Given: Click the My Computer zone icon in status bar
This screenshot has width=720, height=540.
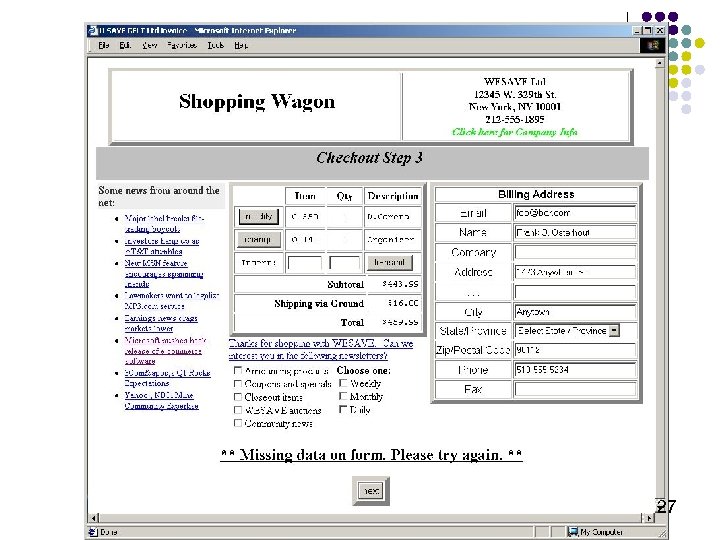Looking at the screenshot, I should (x=572, y=532).
